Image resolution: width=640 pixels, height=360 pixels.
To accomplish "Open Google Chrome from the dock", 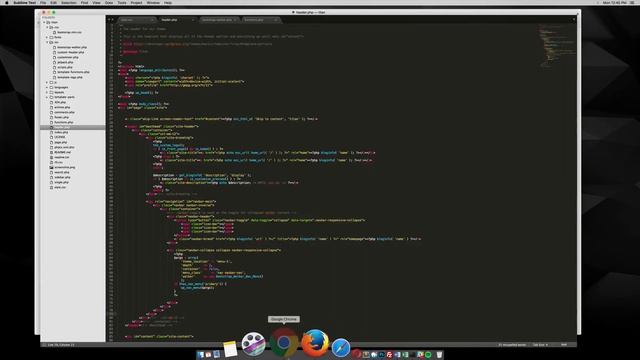I will click(284, 343).
